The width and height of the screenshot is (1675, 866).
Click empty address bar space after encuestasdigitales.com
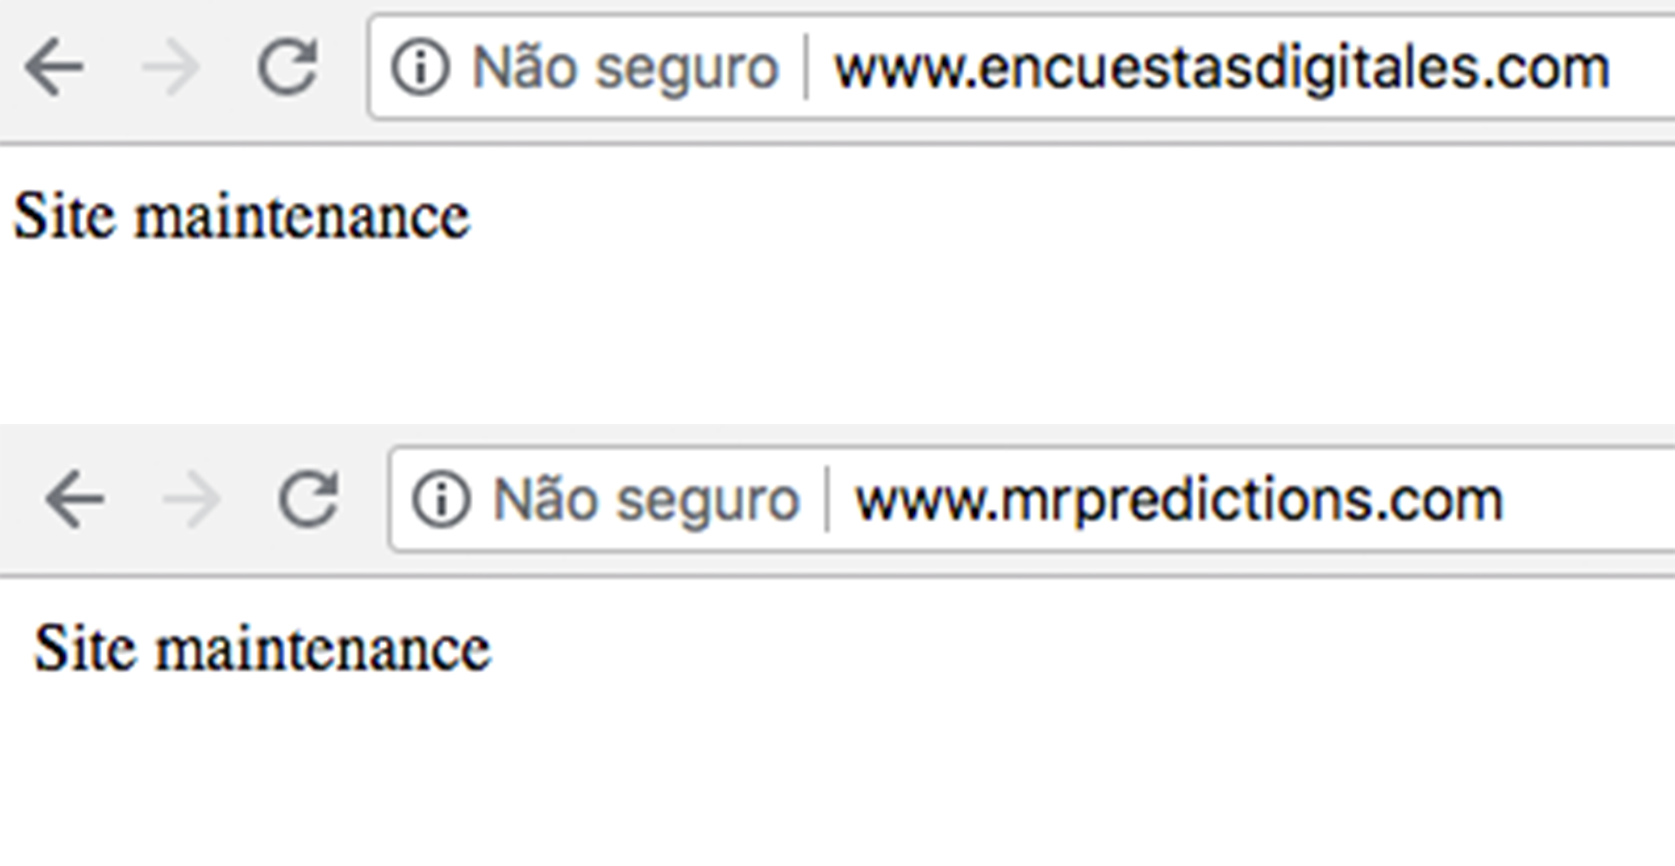[x=1645, y=68]
